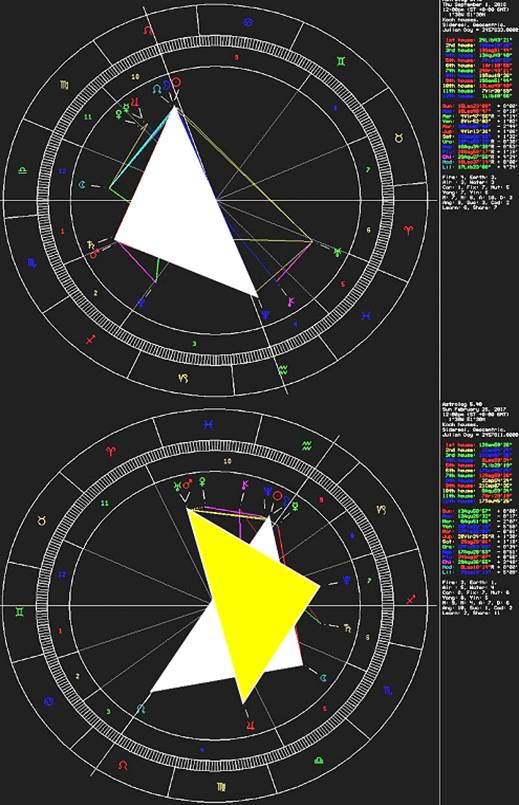Select the red Aries sign in lower chart

110,451
